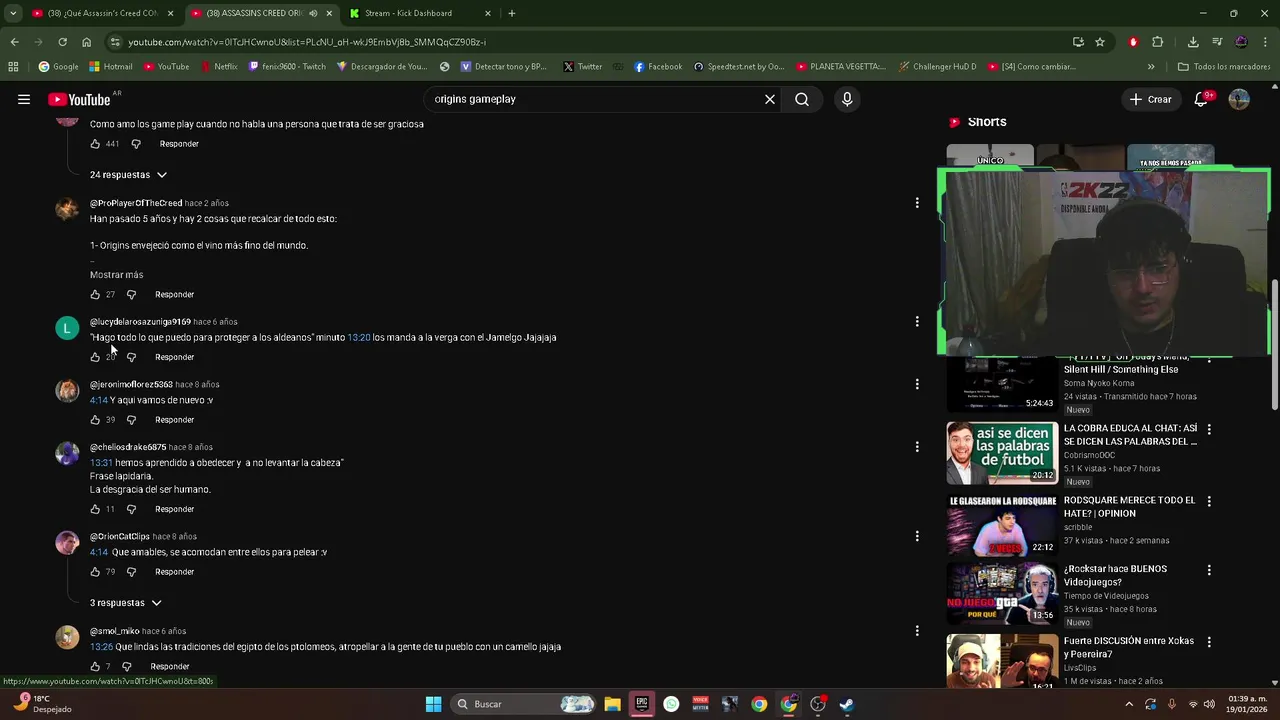
Task: Open Windows Start menu
Action: pyautogui.click(x=433, y=704)
